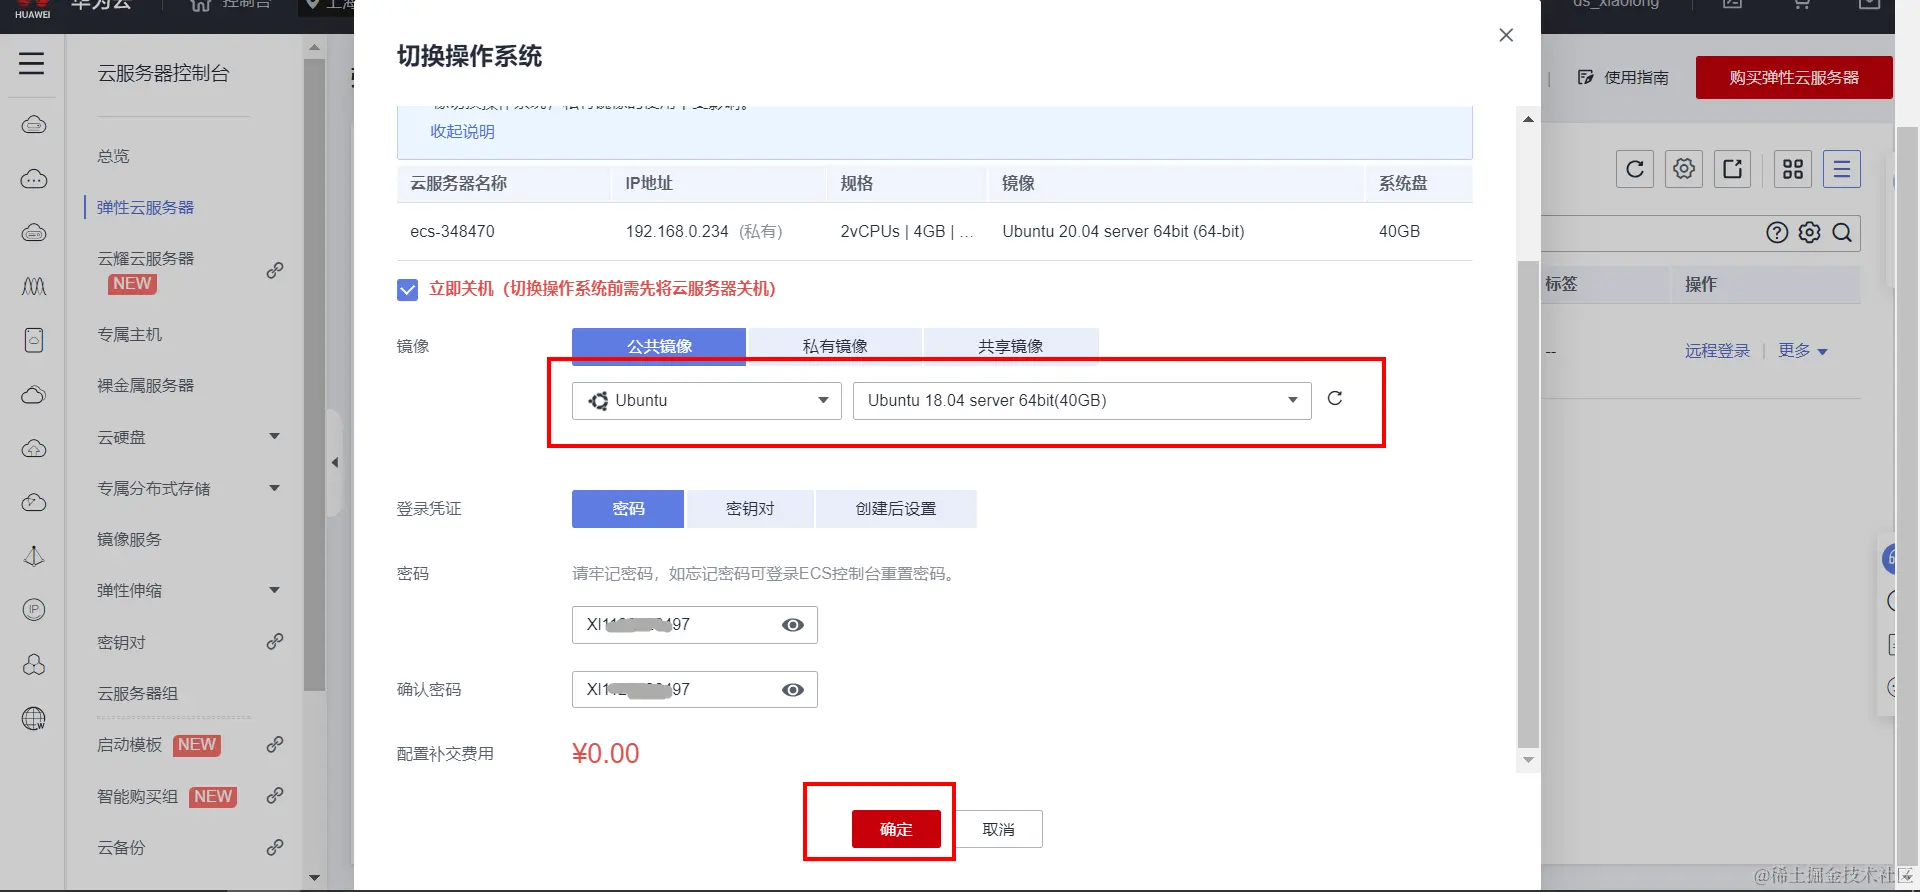Collapse the notes via 收起说明
The image size is (1920, 892).
[x=462, y=131]
